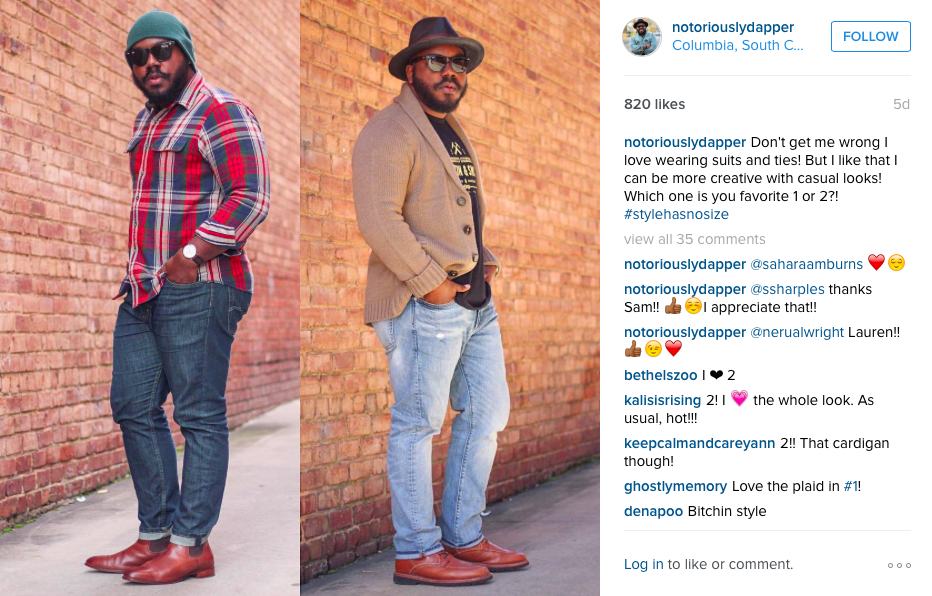Open the #1 hashtag in the ghostlymemory comment

[x=851, y=487]
